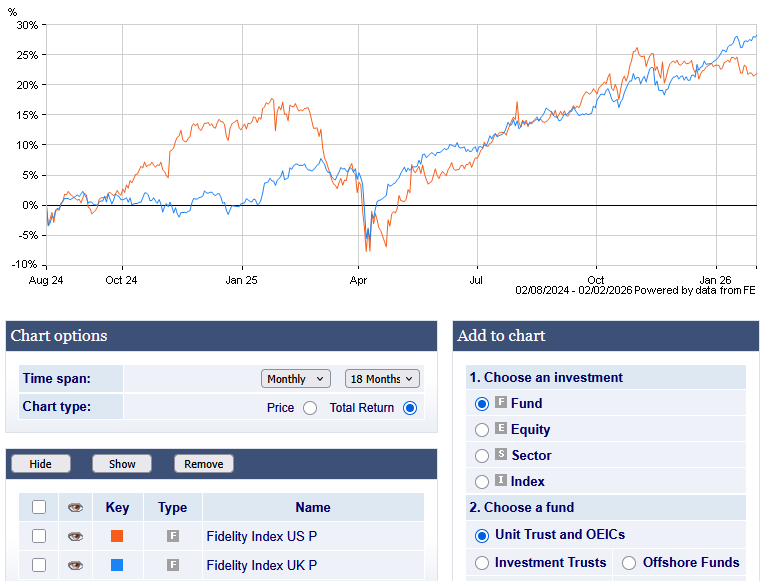Click the eye icon for Fidelity Index UK P
This screenshot has height=581, width=776.
coord(75,565)
